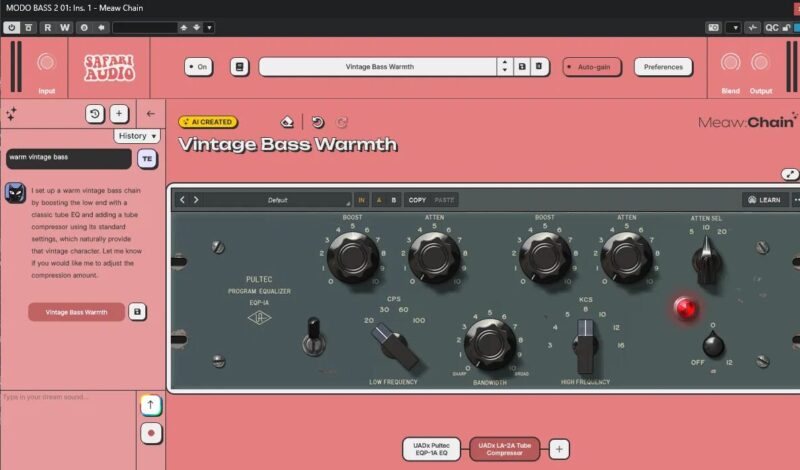Load the Vintage Bass Warmth chain button
This screenshot has height=470, width=800.
pyautogui.click(x=77, y=312)
